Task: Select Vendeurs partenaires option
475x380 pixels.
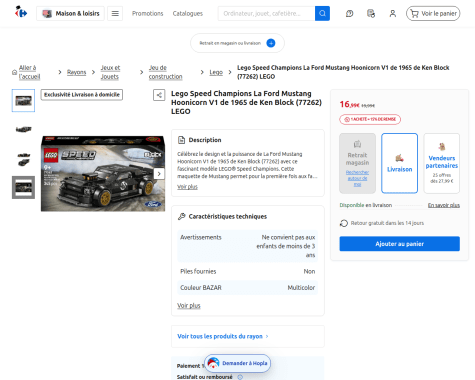Action: [x=442, y=163]
